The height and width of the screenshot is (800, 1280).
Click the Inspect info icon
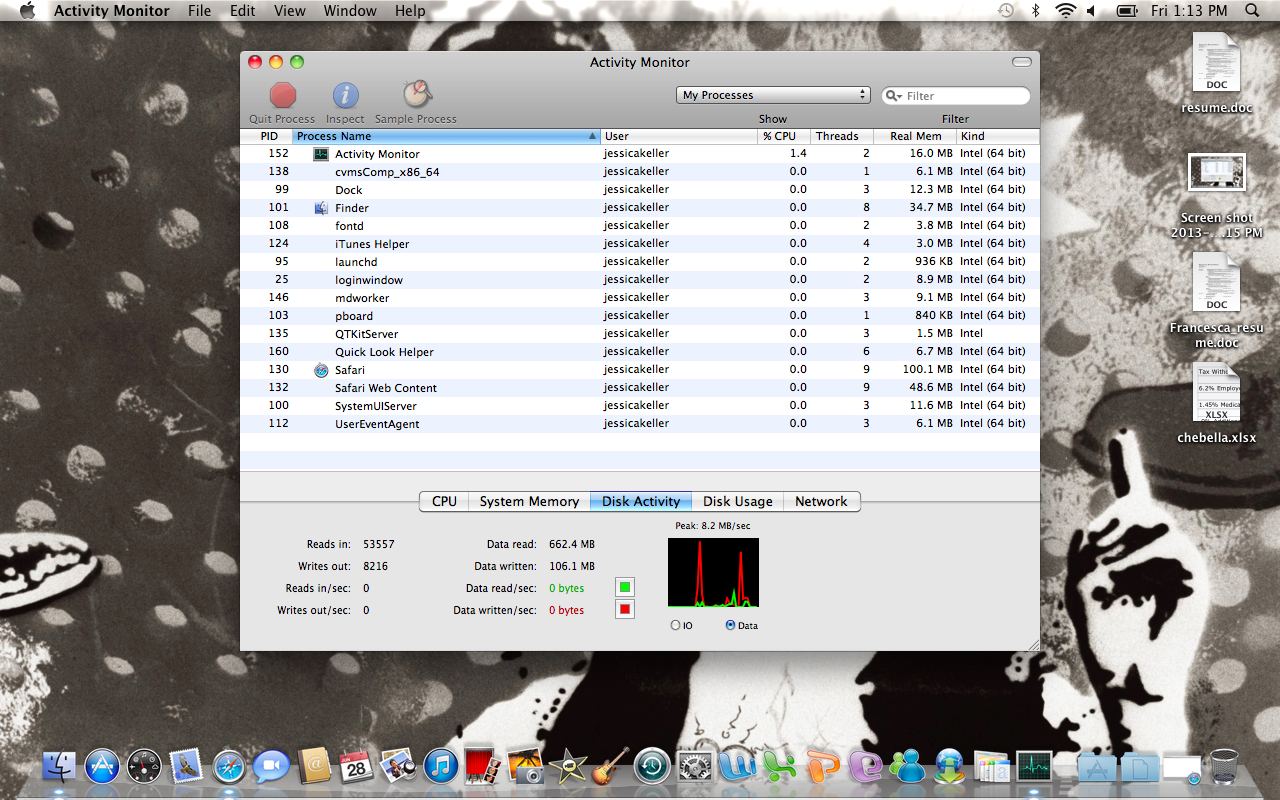(x=345, y=95)
